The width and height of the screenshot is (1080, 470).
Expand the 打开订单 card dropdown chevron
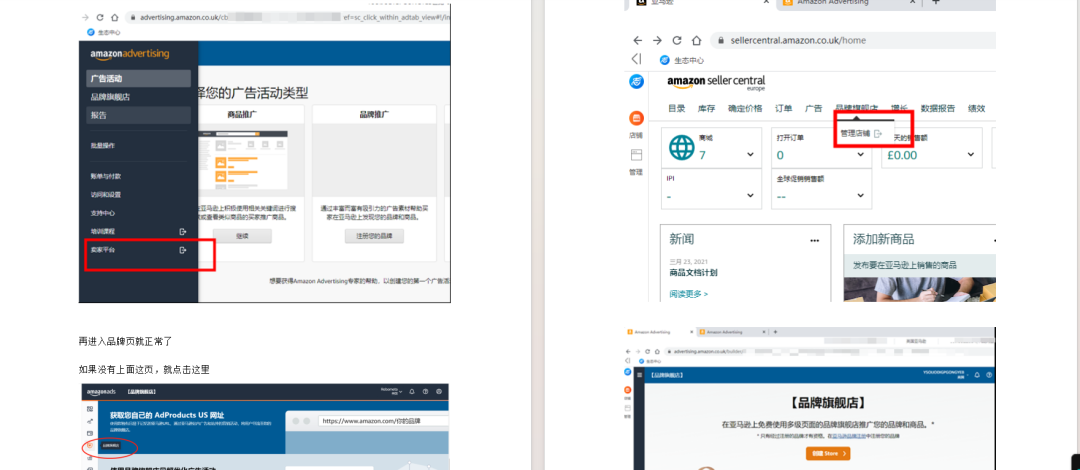(x=860, y=154)
